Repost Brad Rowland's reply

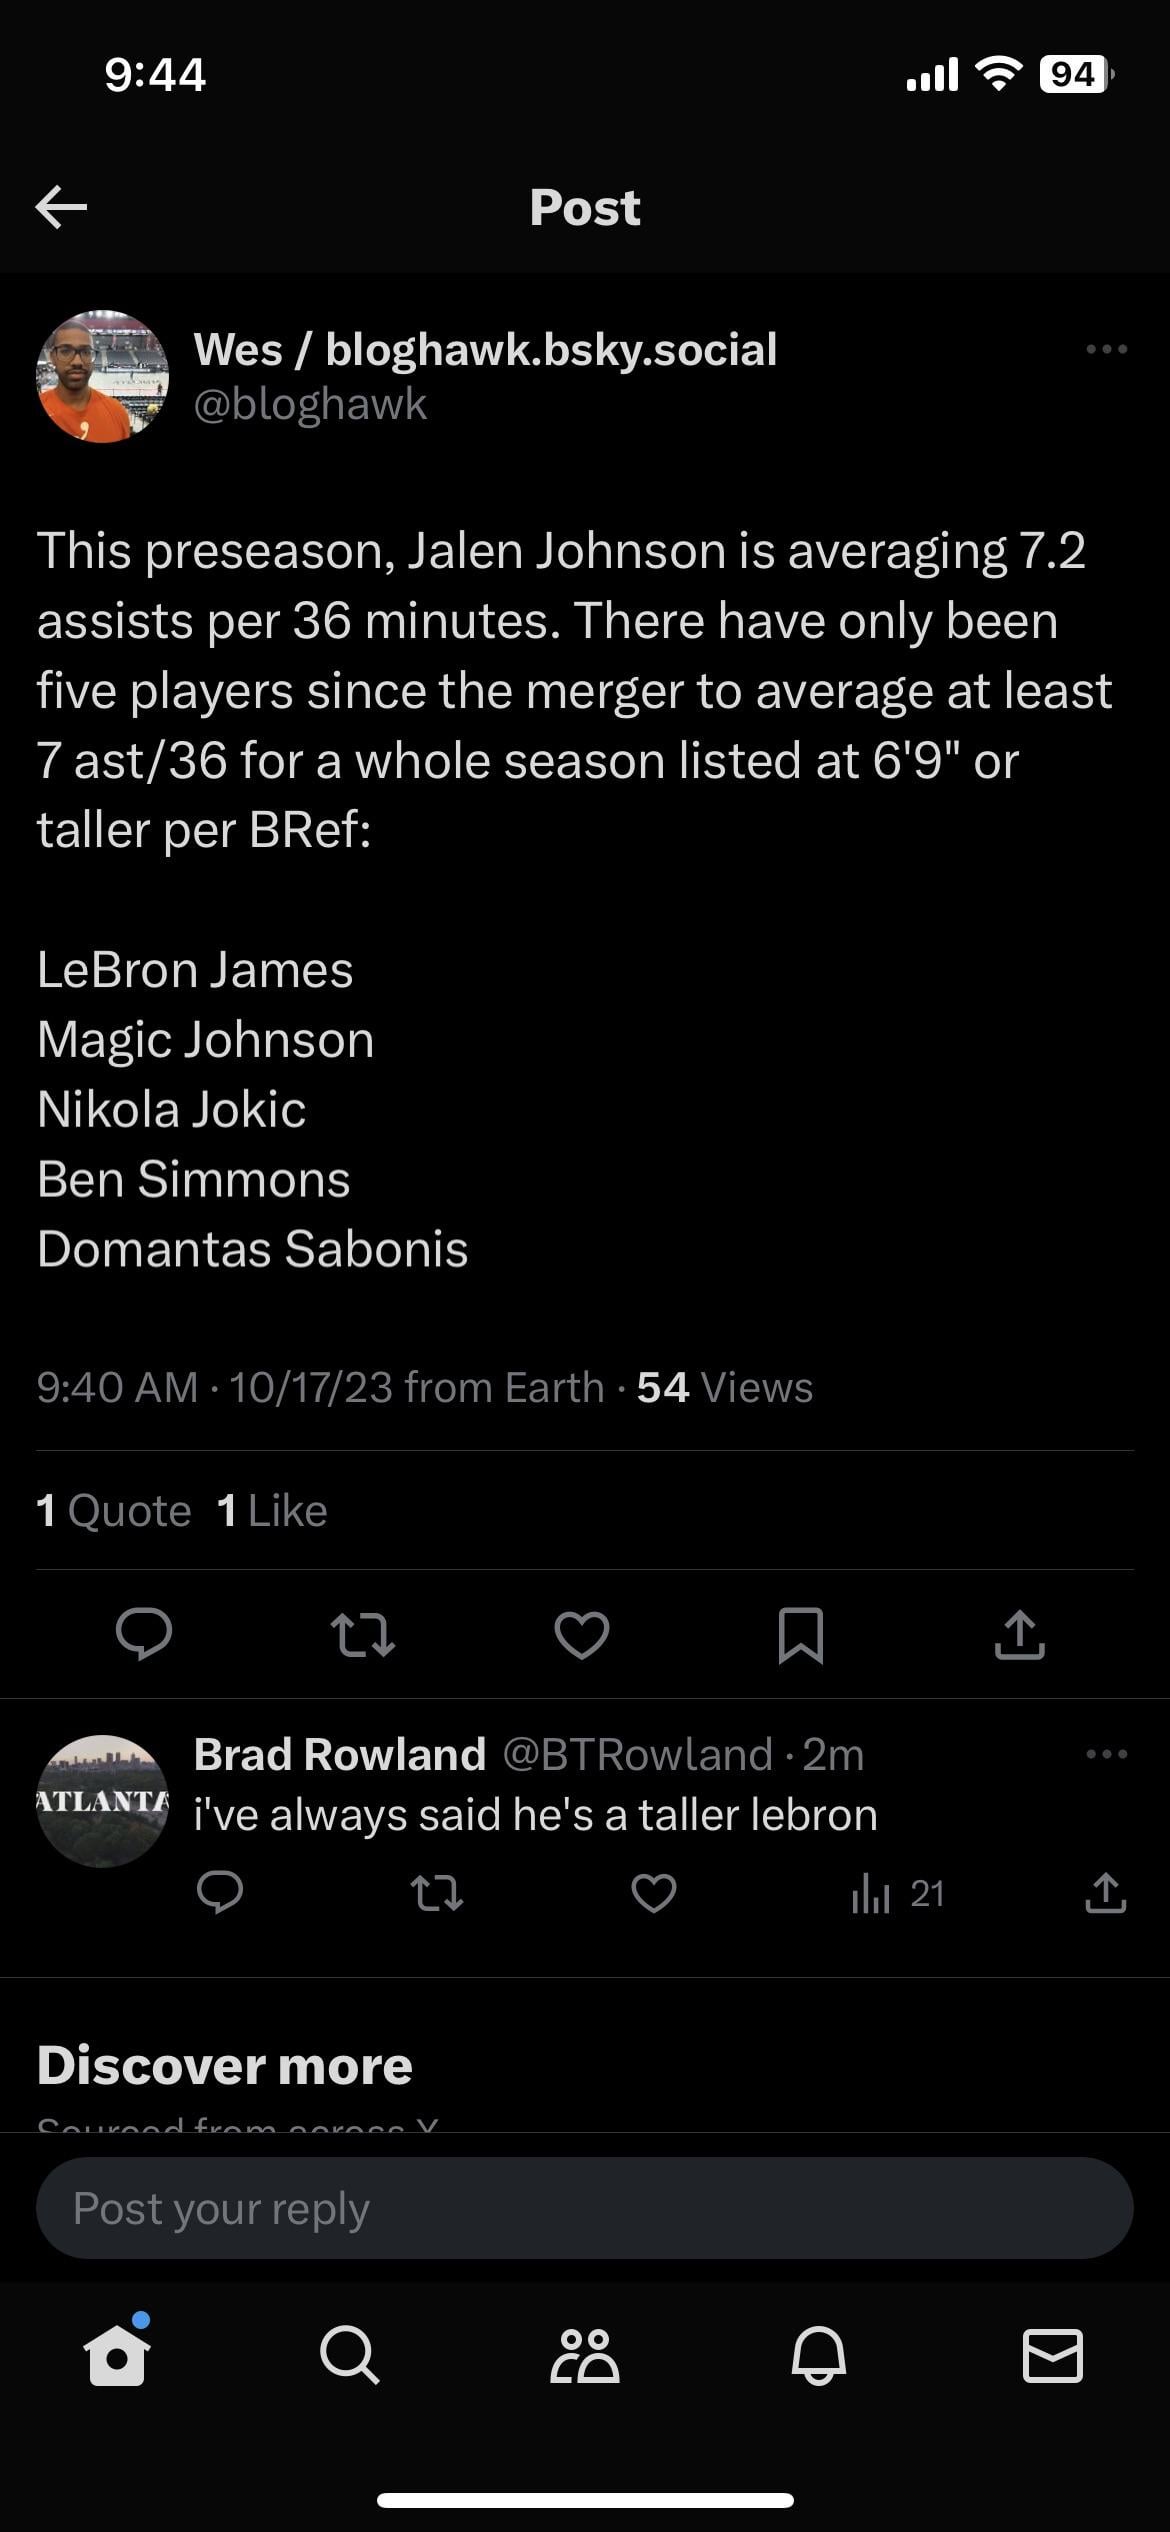coord(437,1893)
